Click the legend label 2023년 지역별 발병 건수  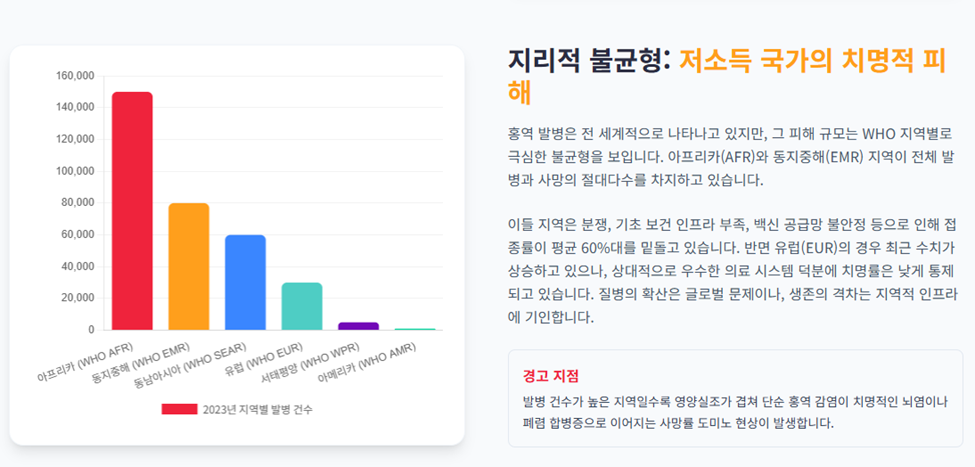pyautogui.click(x=258, y=409)
